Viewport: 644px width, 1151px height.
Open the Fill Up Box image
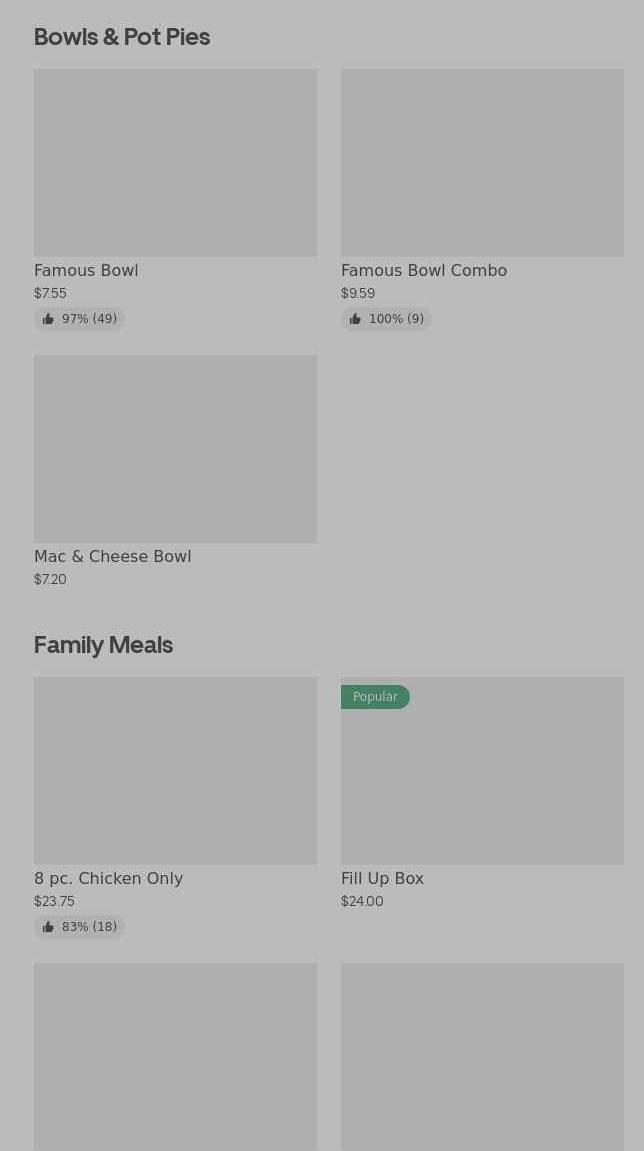tap(482, 780)
